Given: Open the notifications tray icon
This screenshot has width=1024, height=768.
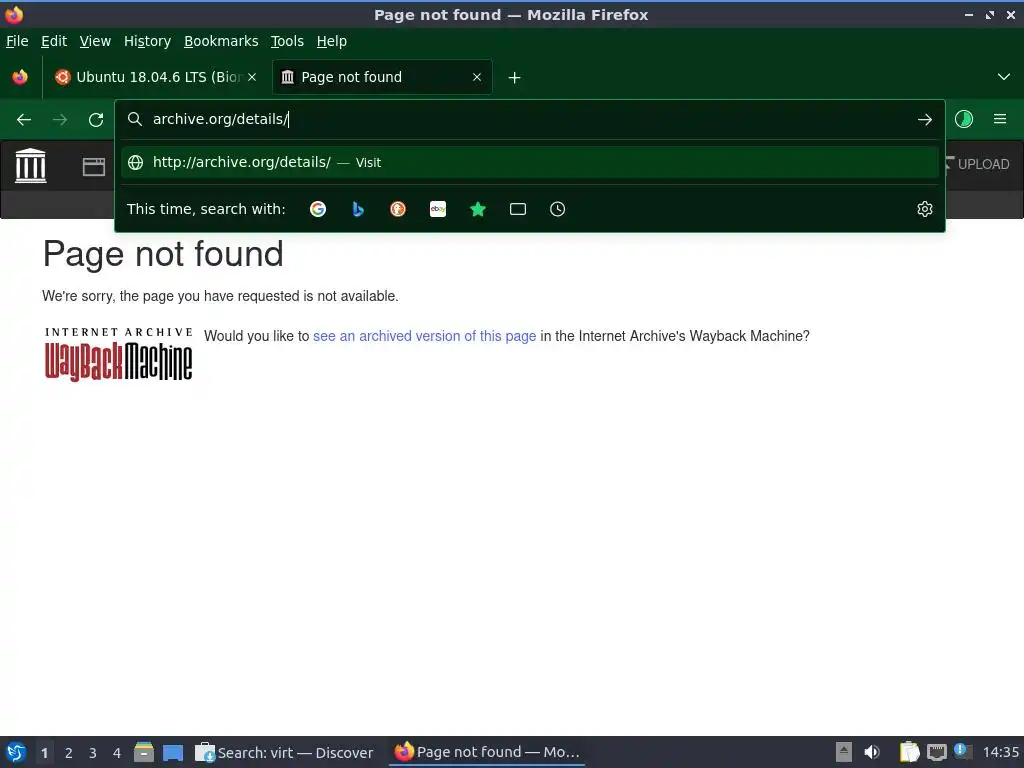Looking at the screenshot, I should (962, 751).
